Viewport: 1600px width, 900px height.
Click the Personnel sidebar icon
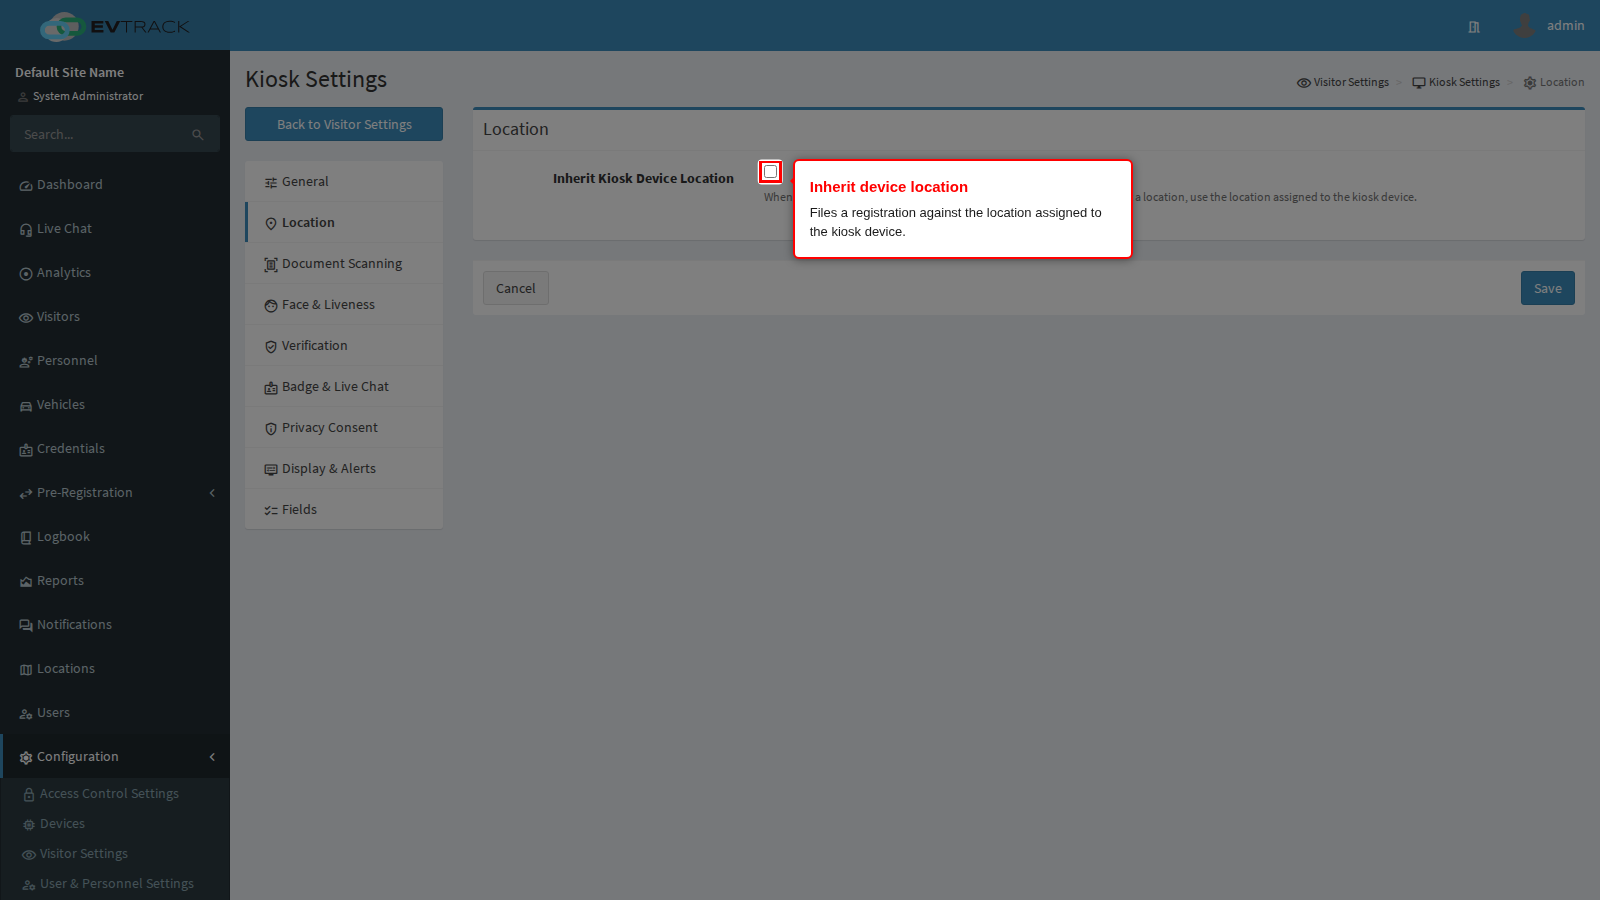click(x=26, y=362)
